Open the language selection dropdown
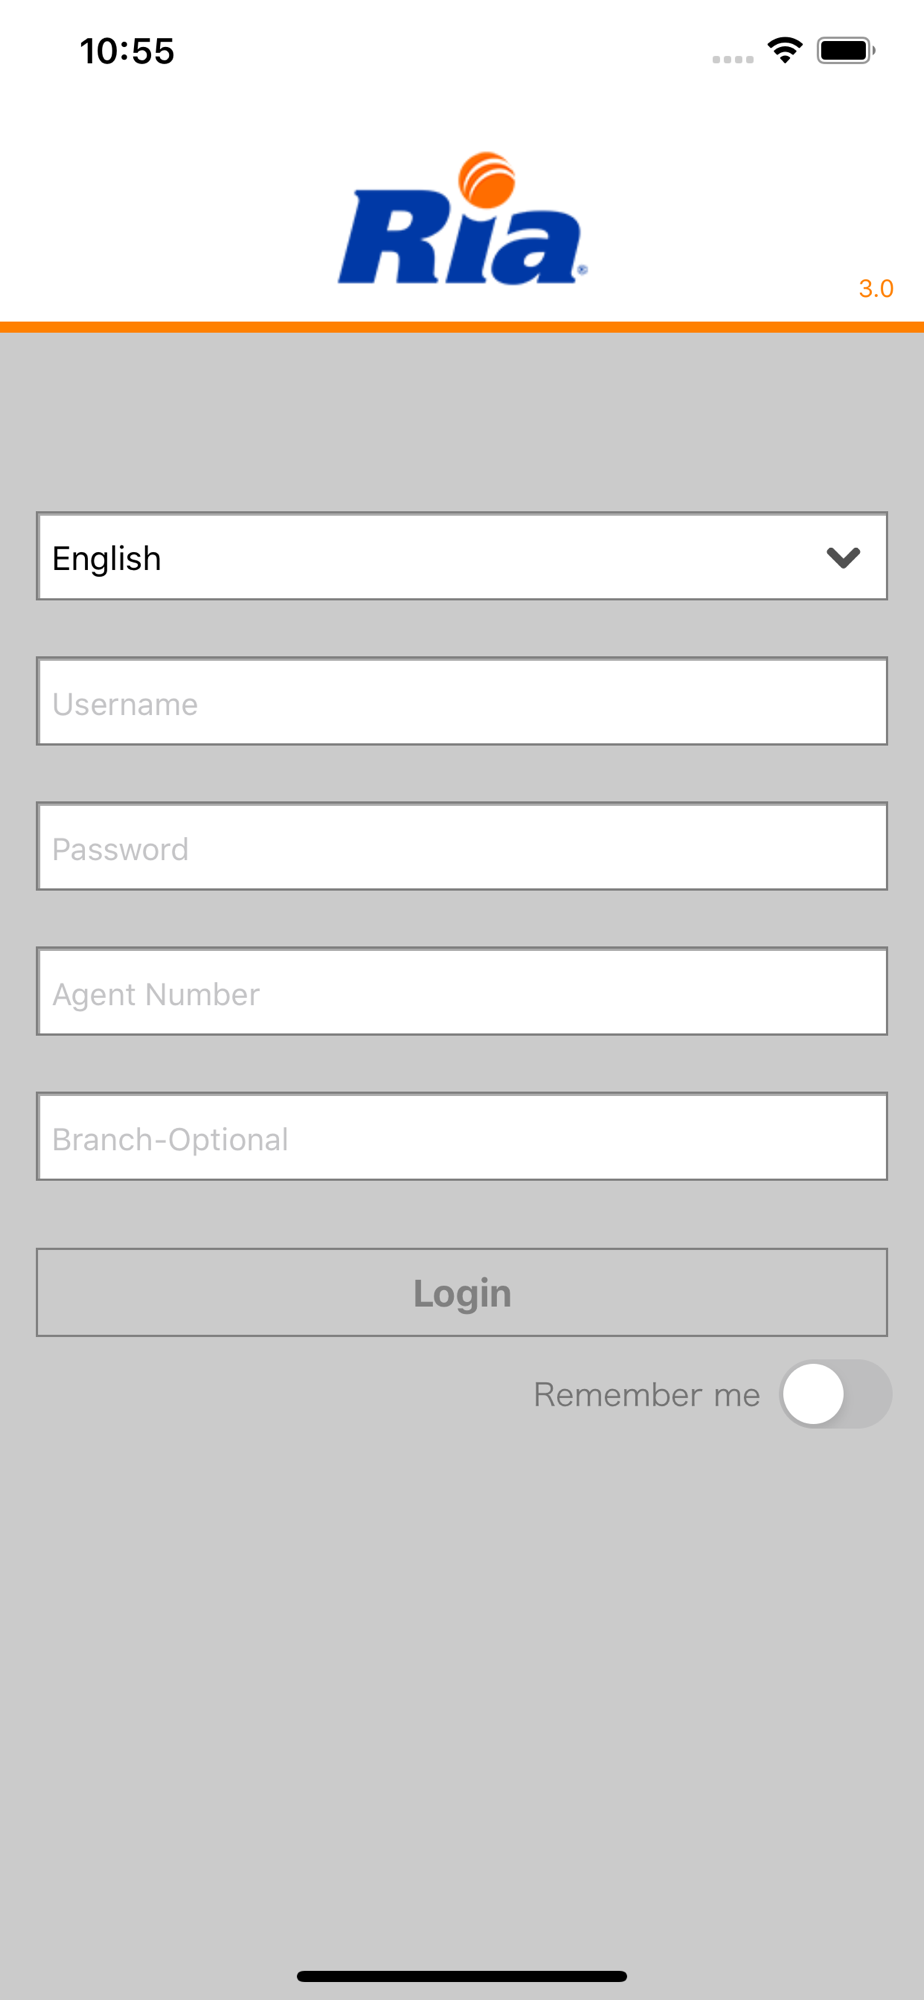 (x=462, y=556)
